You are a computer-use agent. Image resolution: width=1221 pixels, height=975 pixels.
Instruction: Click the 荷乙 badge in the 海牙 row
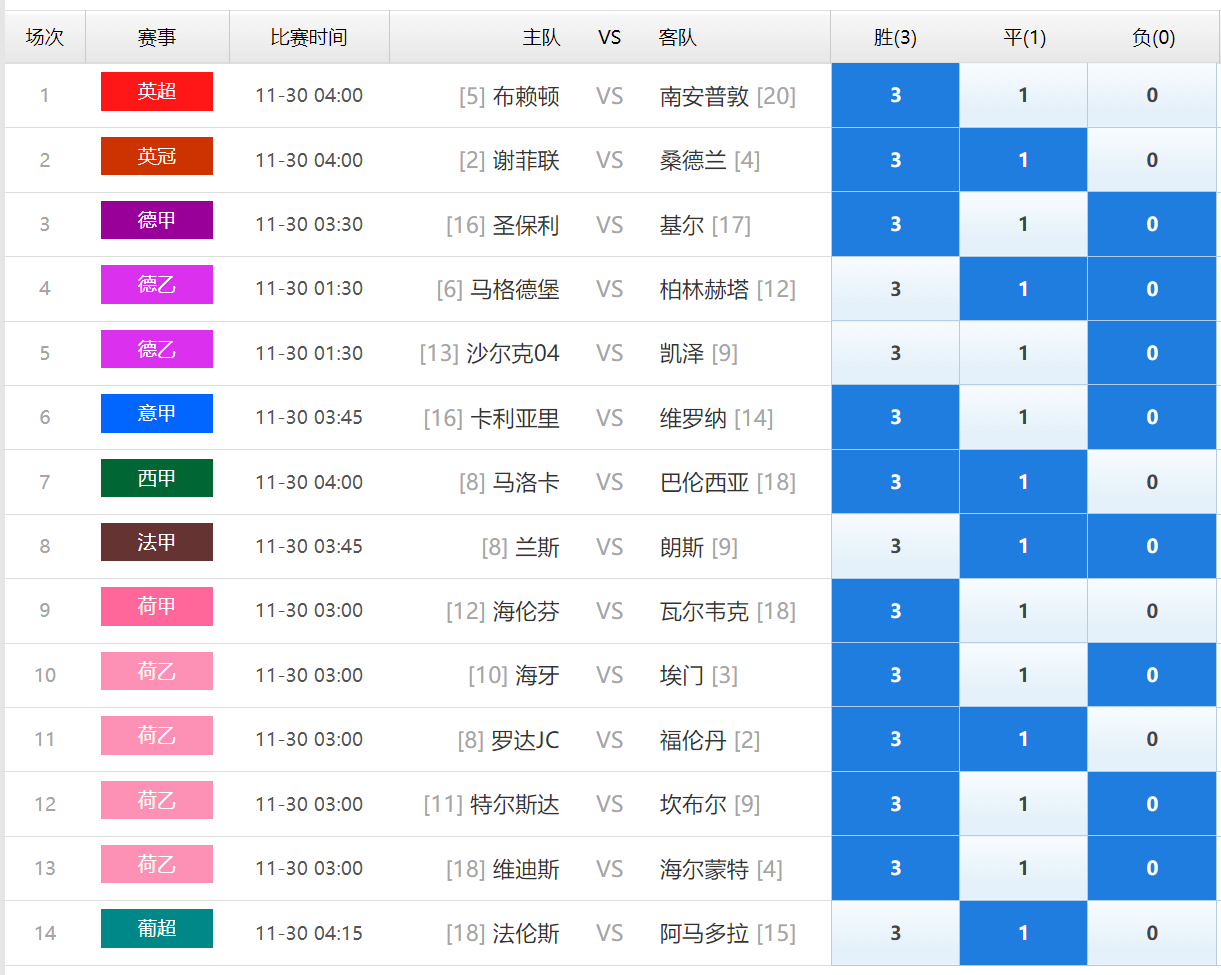157,671
